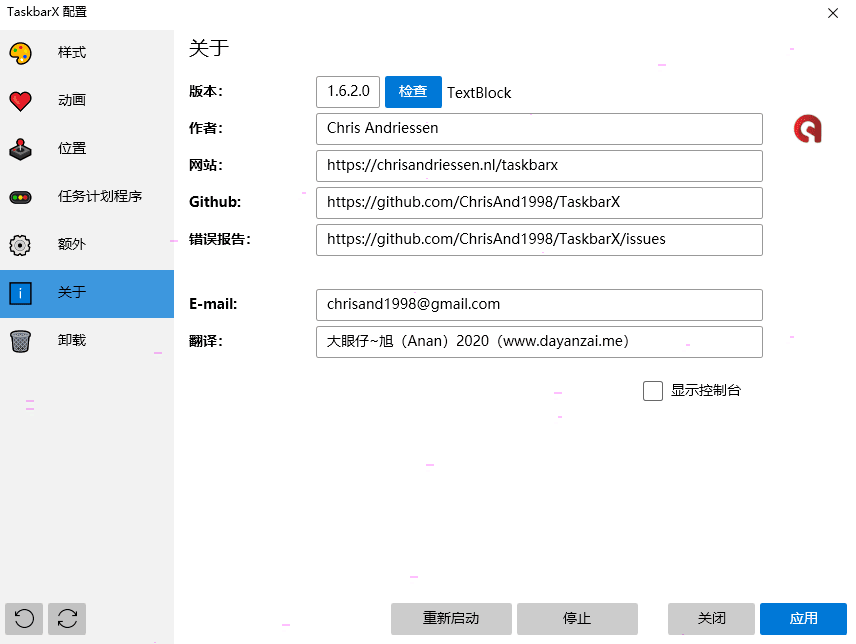Open the 样式 tab
Image resolution: width=856 pixels, height=644 pixels.
(x=87, y=53)
